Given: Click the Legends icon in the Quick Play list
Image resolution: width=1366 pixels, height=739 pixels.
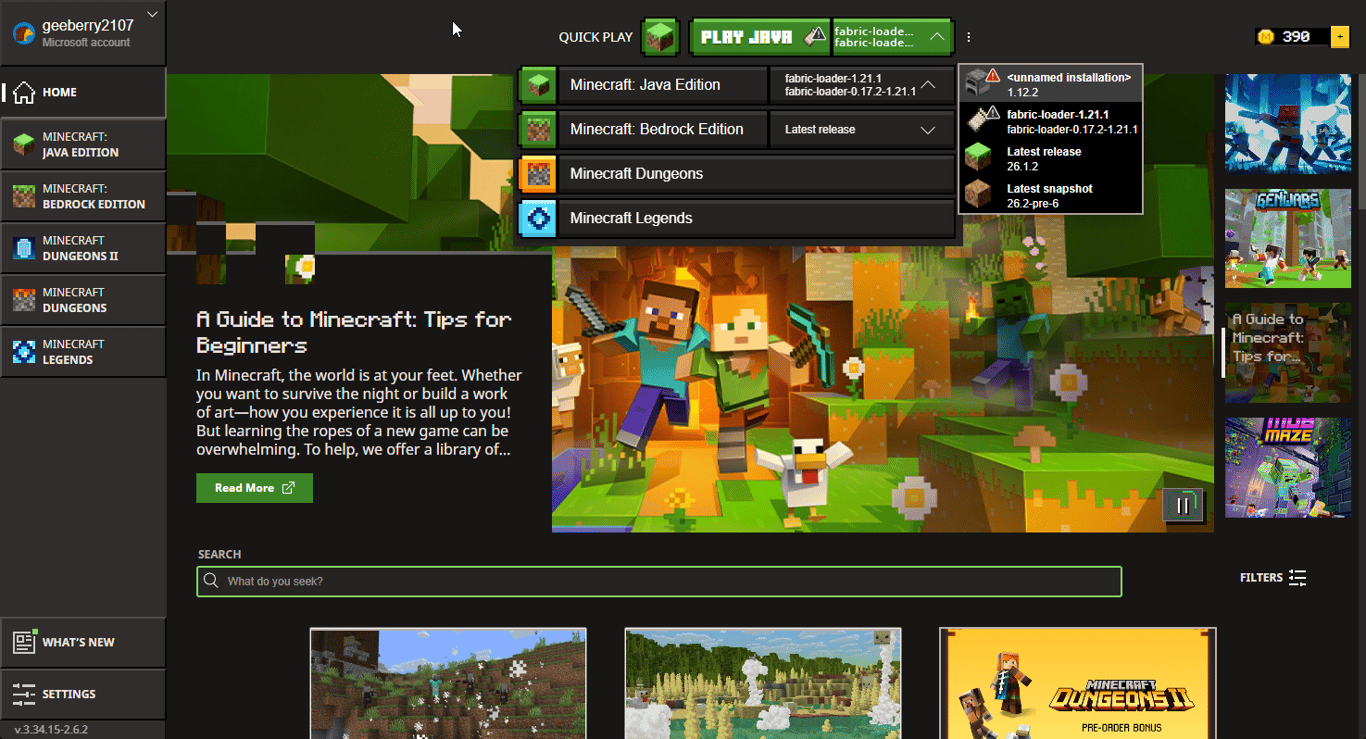Looking at the screenshot, I should point(538,218).
